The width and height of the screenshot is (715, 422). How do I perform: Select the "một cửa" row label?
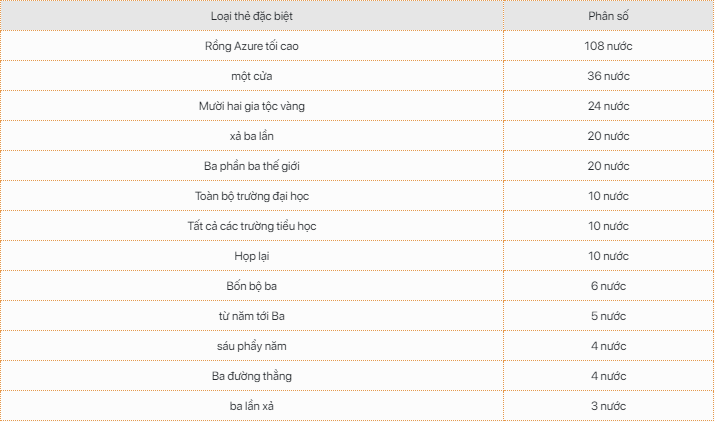[x=252, y=76]
